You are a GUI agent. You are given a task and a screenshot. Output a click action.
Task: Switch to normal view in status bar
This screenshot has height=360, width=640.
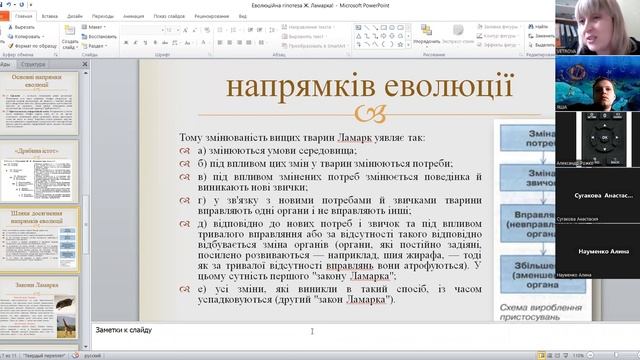coord(541,356)
